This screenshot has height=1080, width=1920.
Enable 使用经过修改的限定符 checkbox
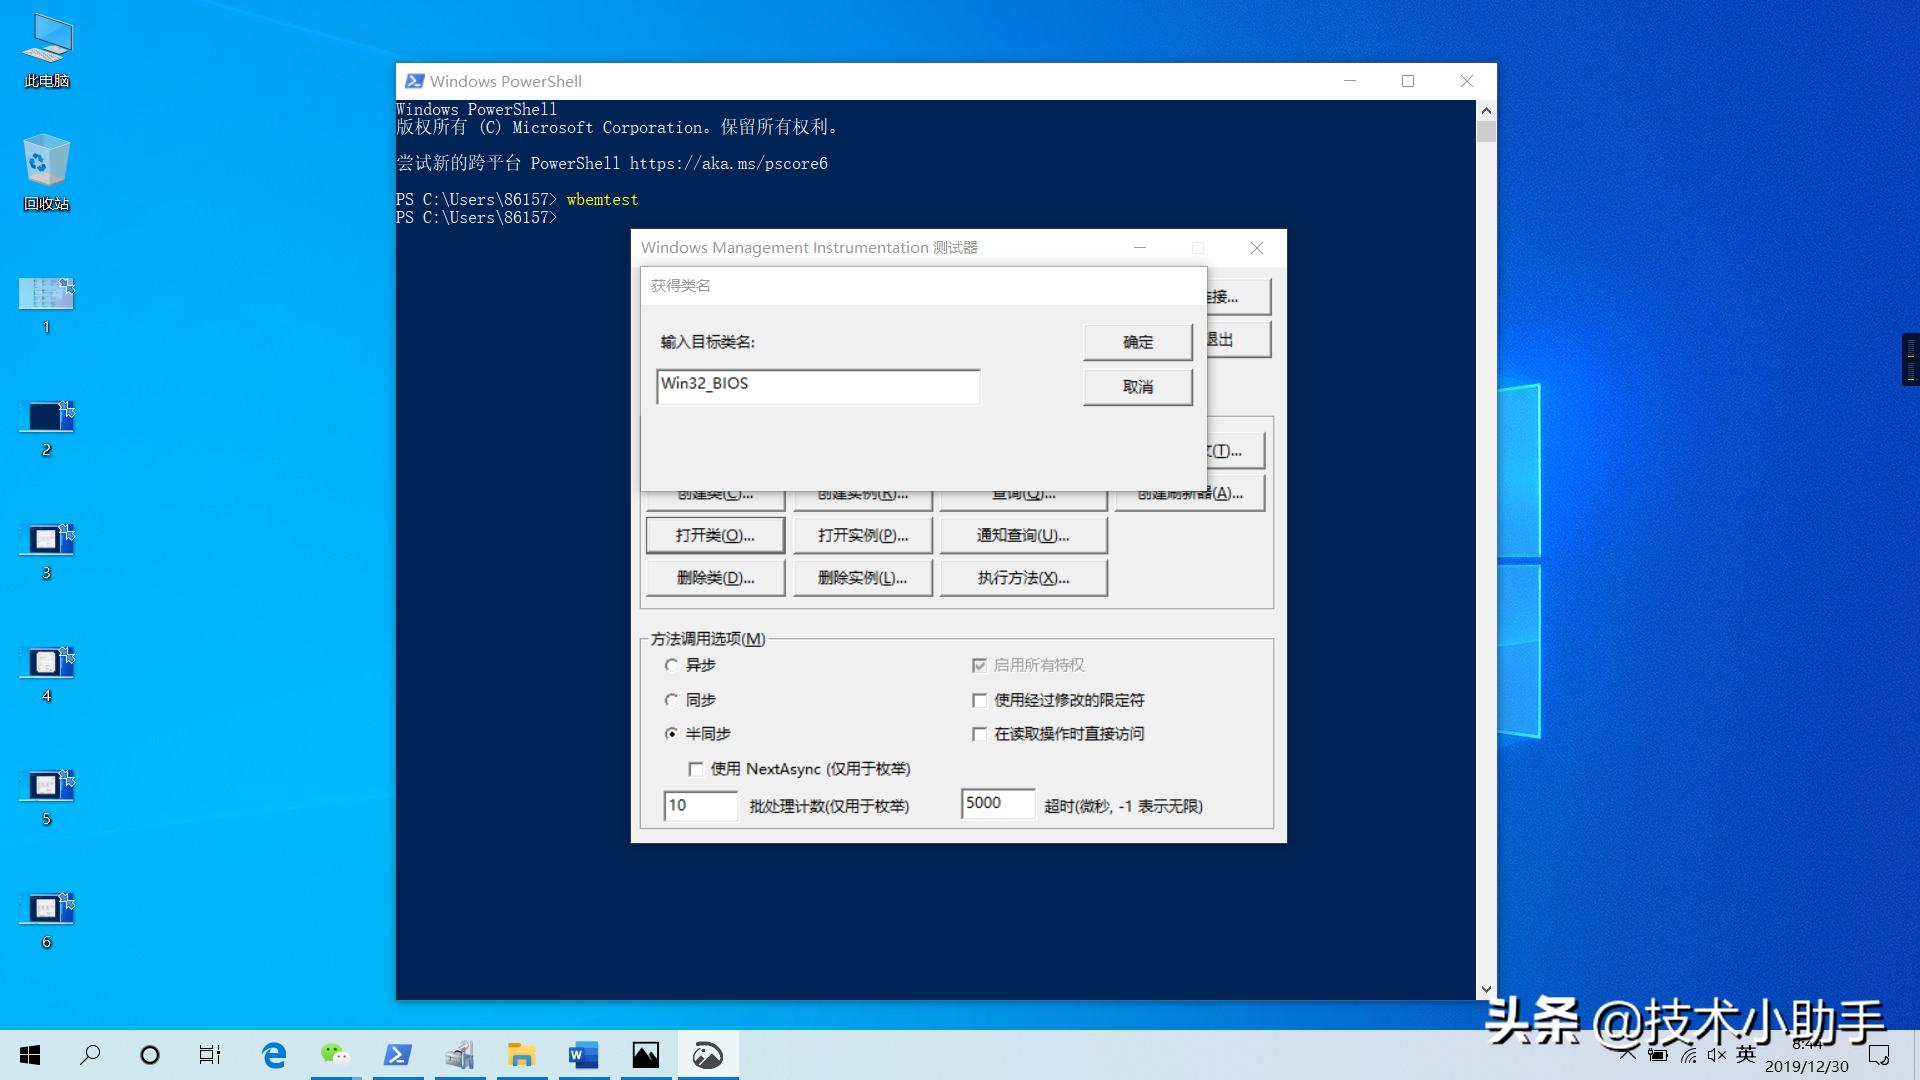980,700
